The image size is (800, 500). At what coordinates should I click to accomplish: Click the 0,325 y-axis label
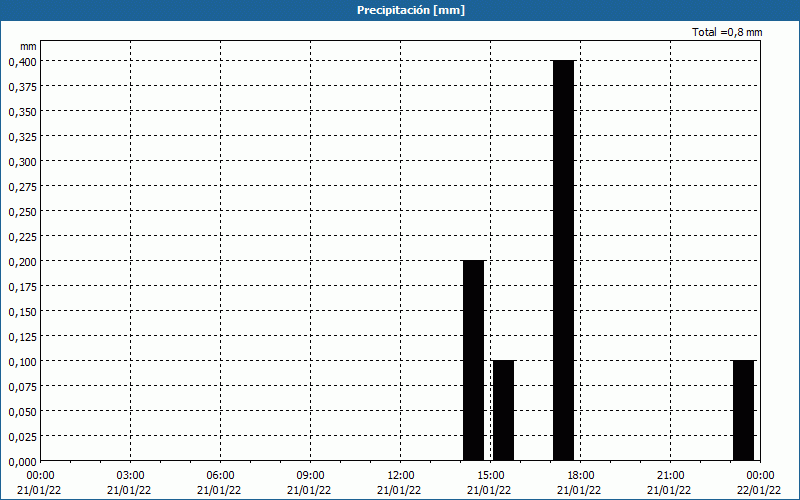tap(22, 137)
